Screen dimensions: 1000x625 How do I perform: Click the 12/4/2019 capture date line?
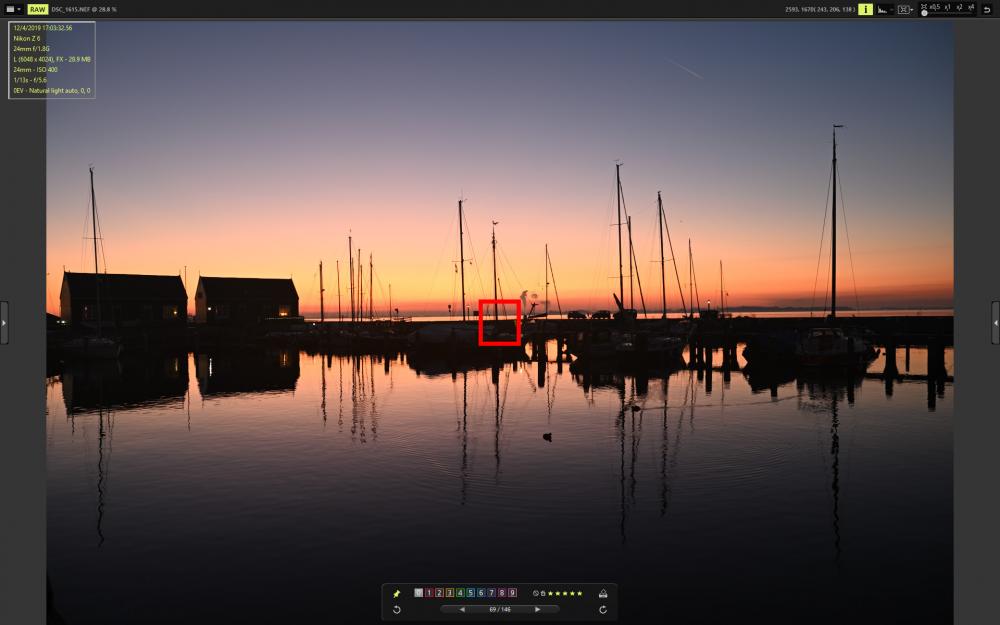(x=43, y=28)
